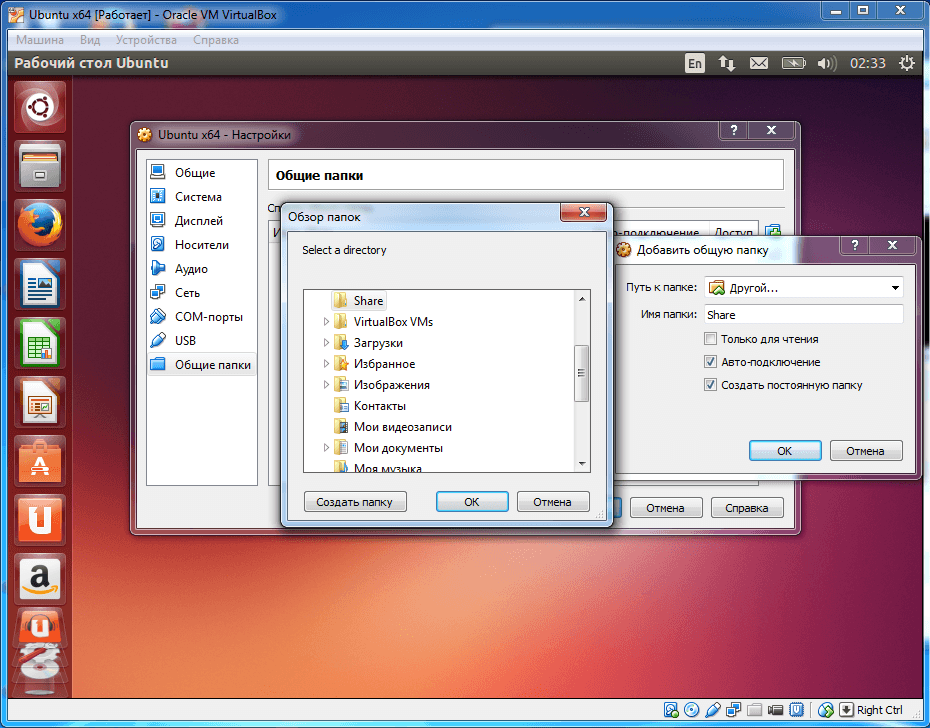
Task: Click the optical disc status icon
Action: click(x=692, y=710)
